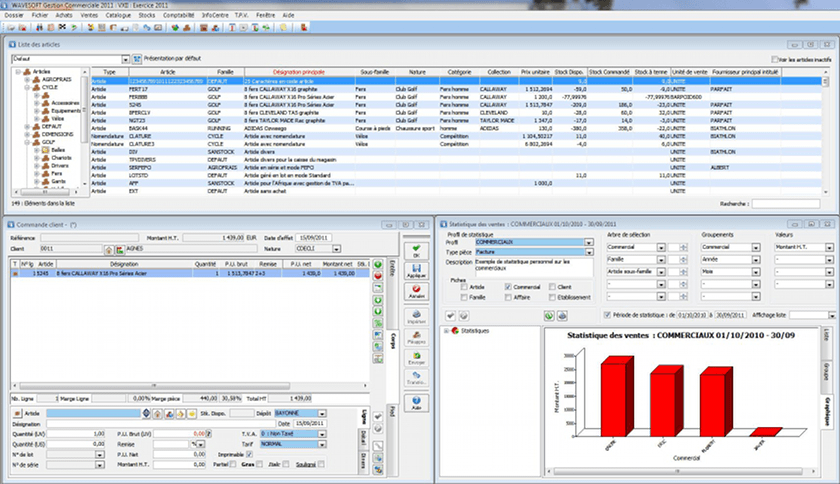The height and width of the screenshot is (484, 840).
Task: Sort by Prix unitaire column header
Action: (535, 72)
